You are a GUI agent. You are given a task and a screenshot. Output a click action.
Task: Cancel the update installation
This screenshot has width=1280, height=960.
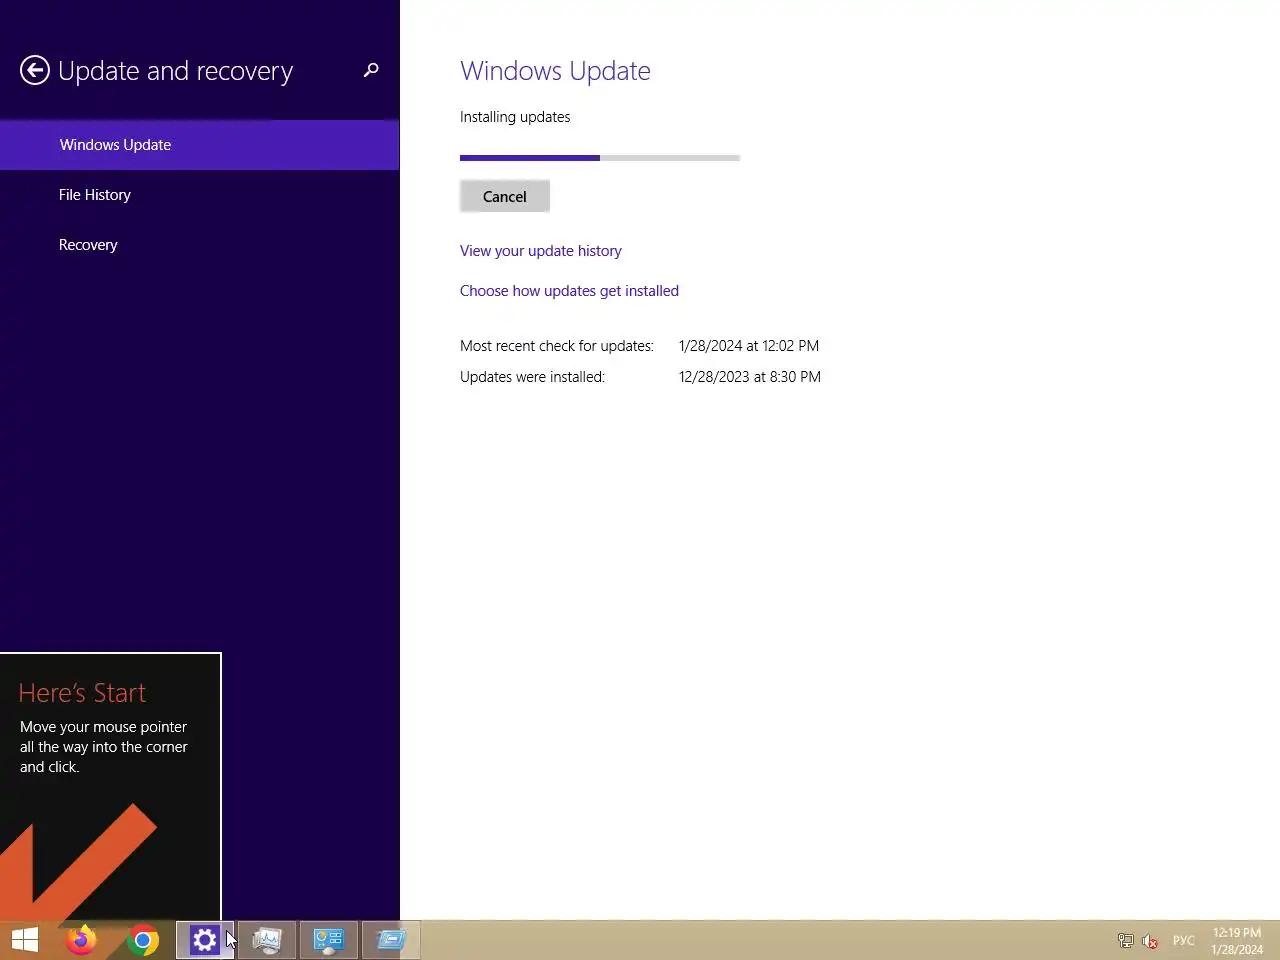click(x=505, y=196)
